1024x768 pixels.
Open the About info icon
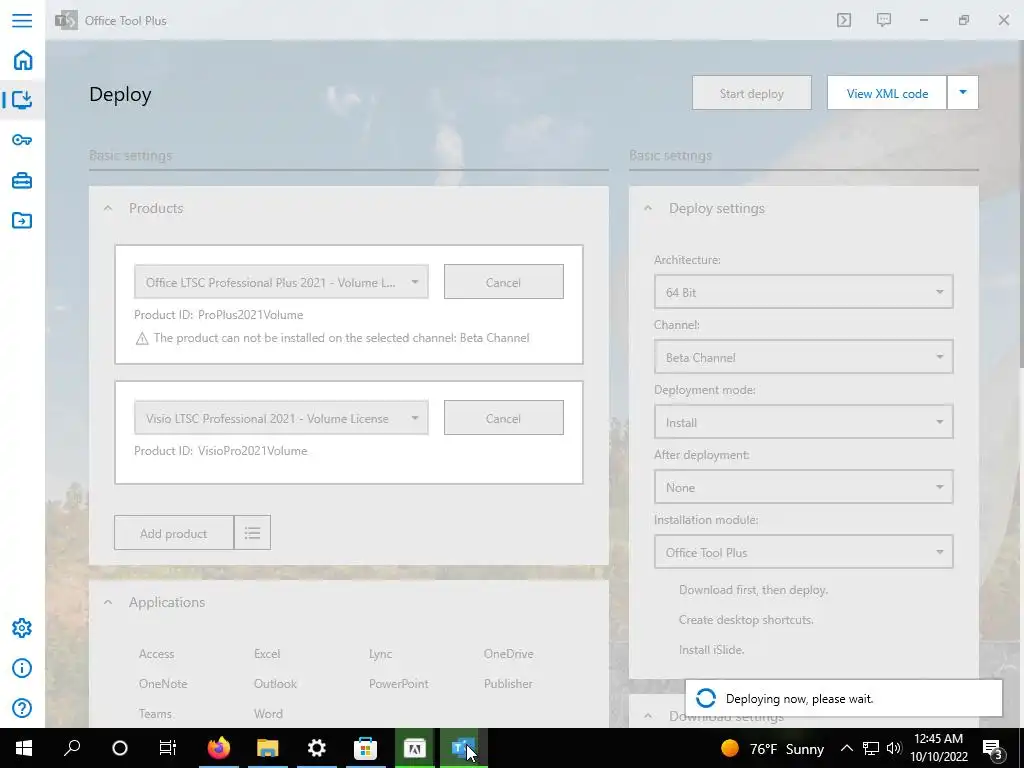click(x=22, y=668)
